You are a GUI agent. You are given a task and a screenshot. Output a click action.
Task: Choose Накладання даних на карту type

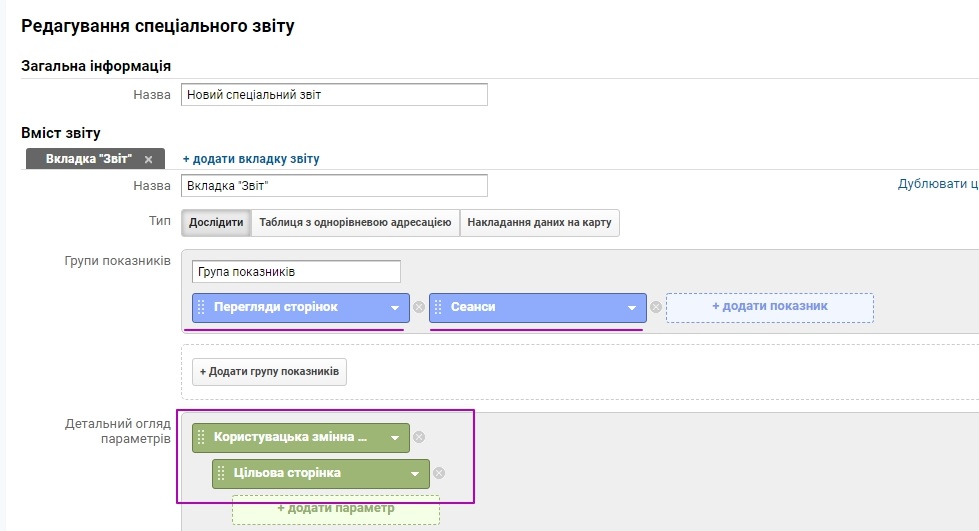(x=539, y=223)
